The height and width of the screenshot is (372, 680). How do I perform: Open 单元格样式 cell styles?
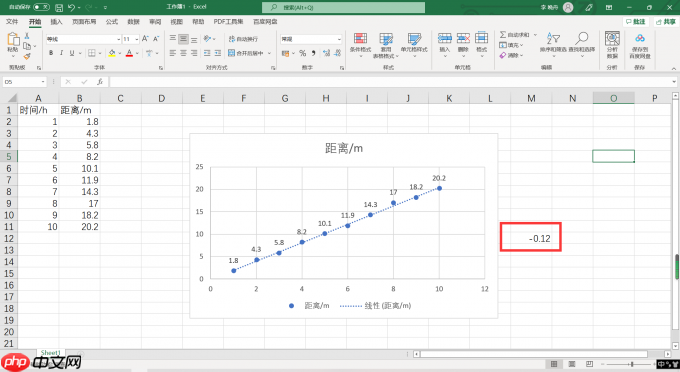tap(414, 45)
